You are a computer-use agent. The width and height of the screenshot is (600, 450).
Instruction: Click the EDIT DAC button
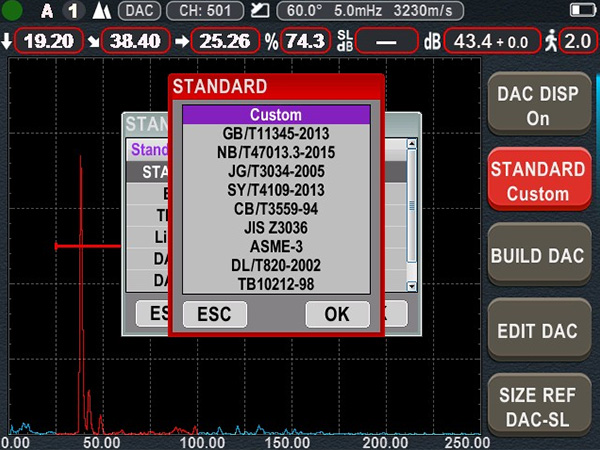click(x=539, y=330)
